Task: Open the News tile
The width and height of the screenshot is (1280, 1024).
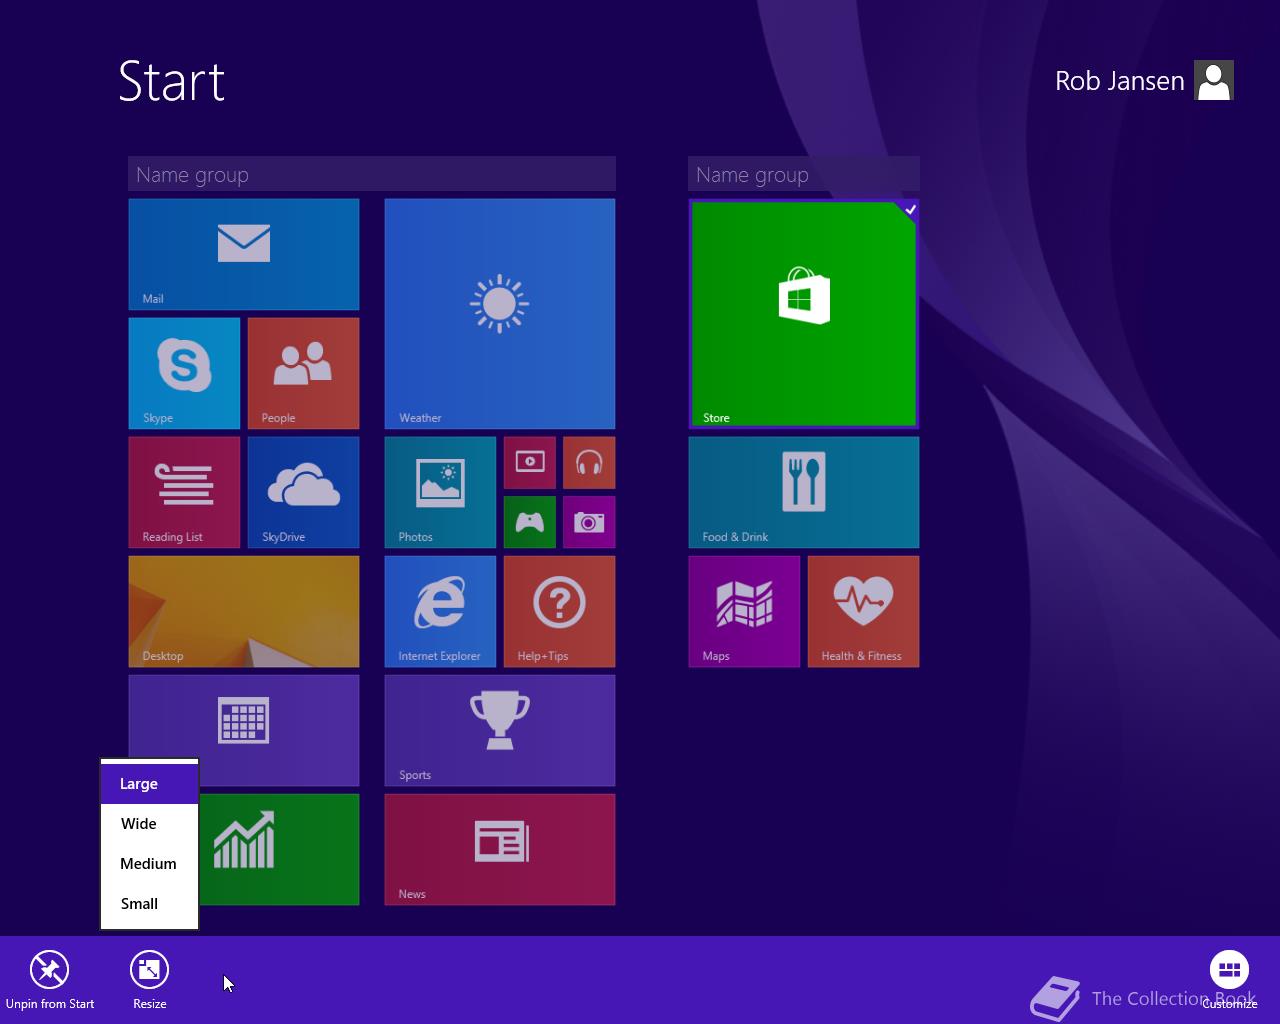Action: (x=500, y=849)
